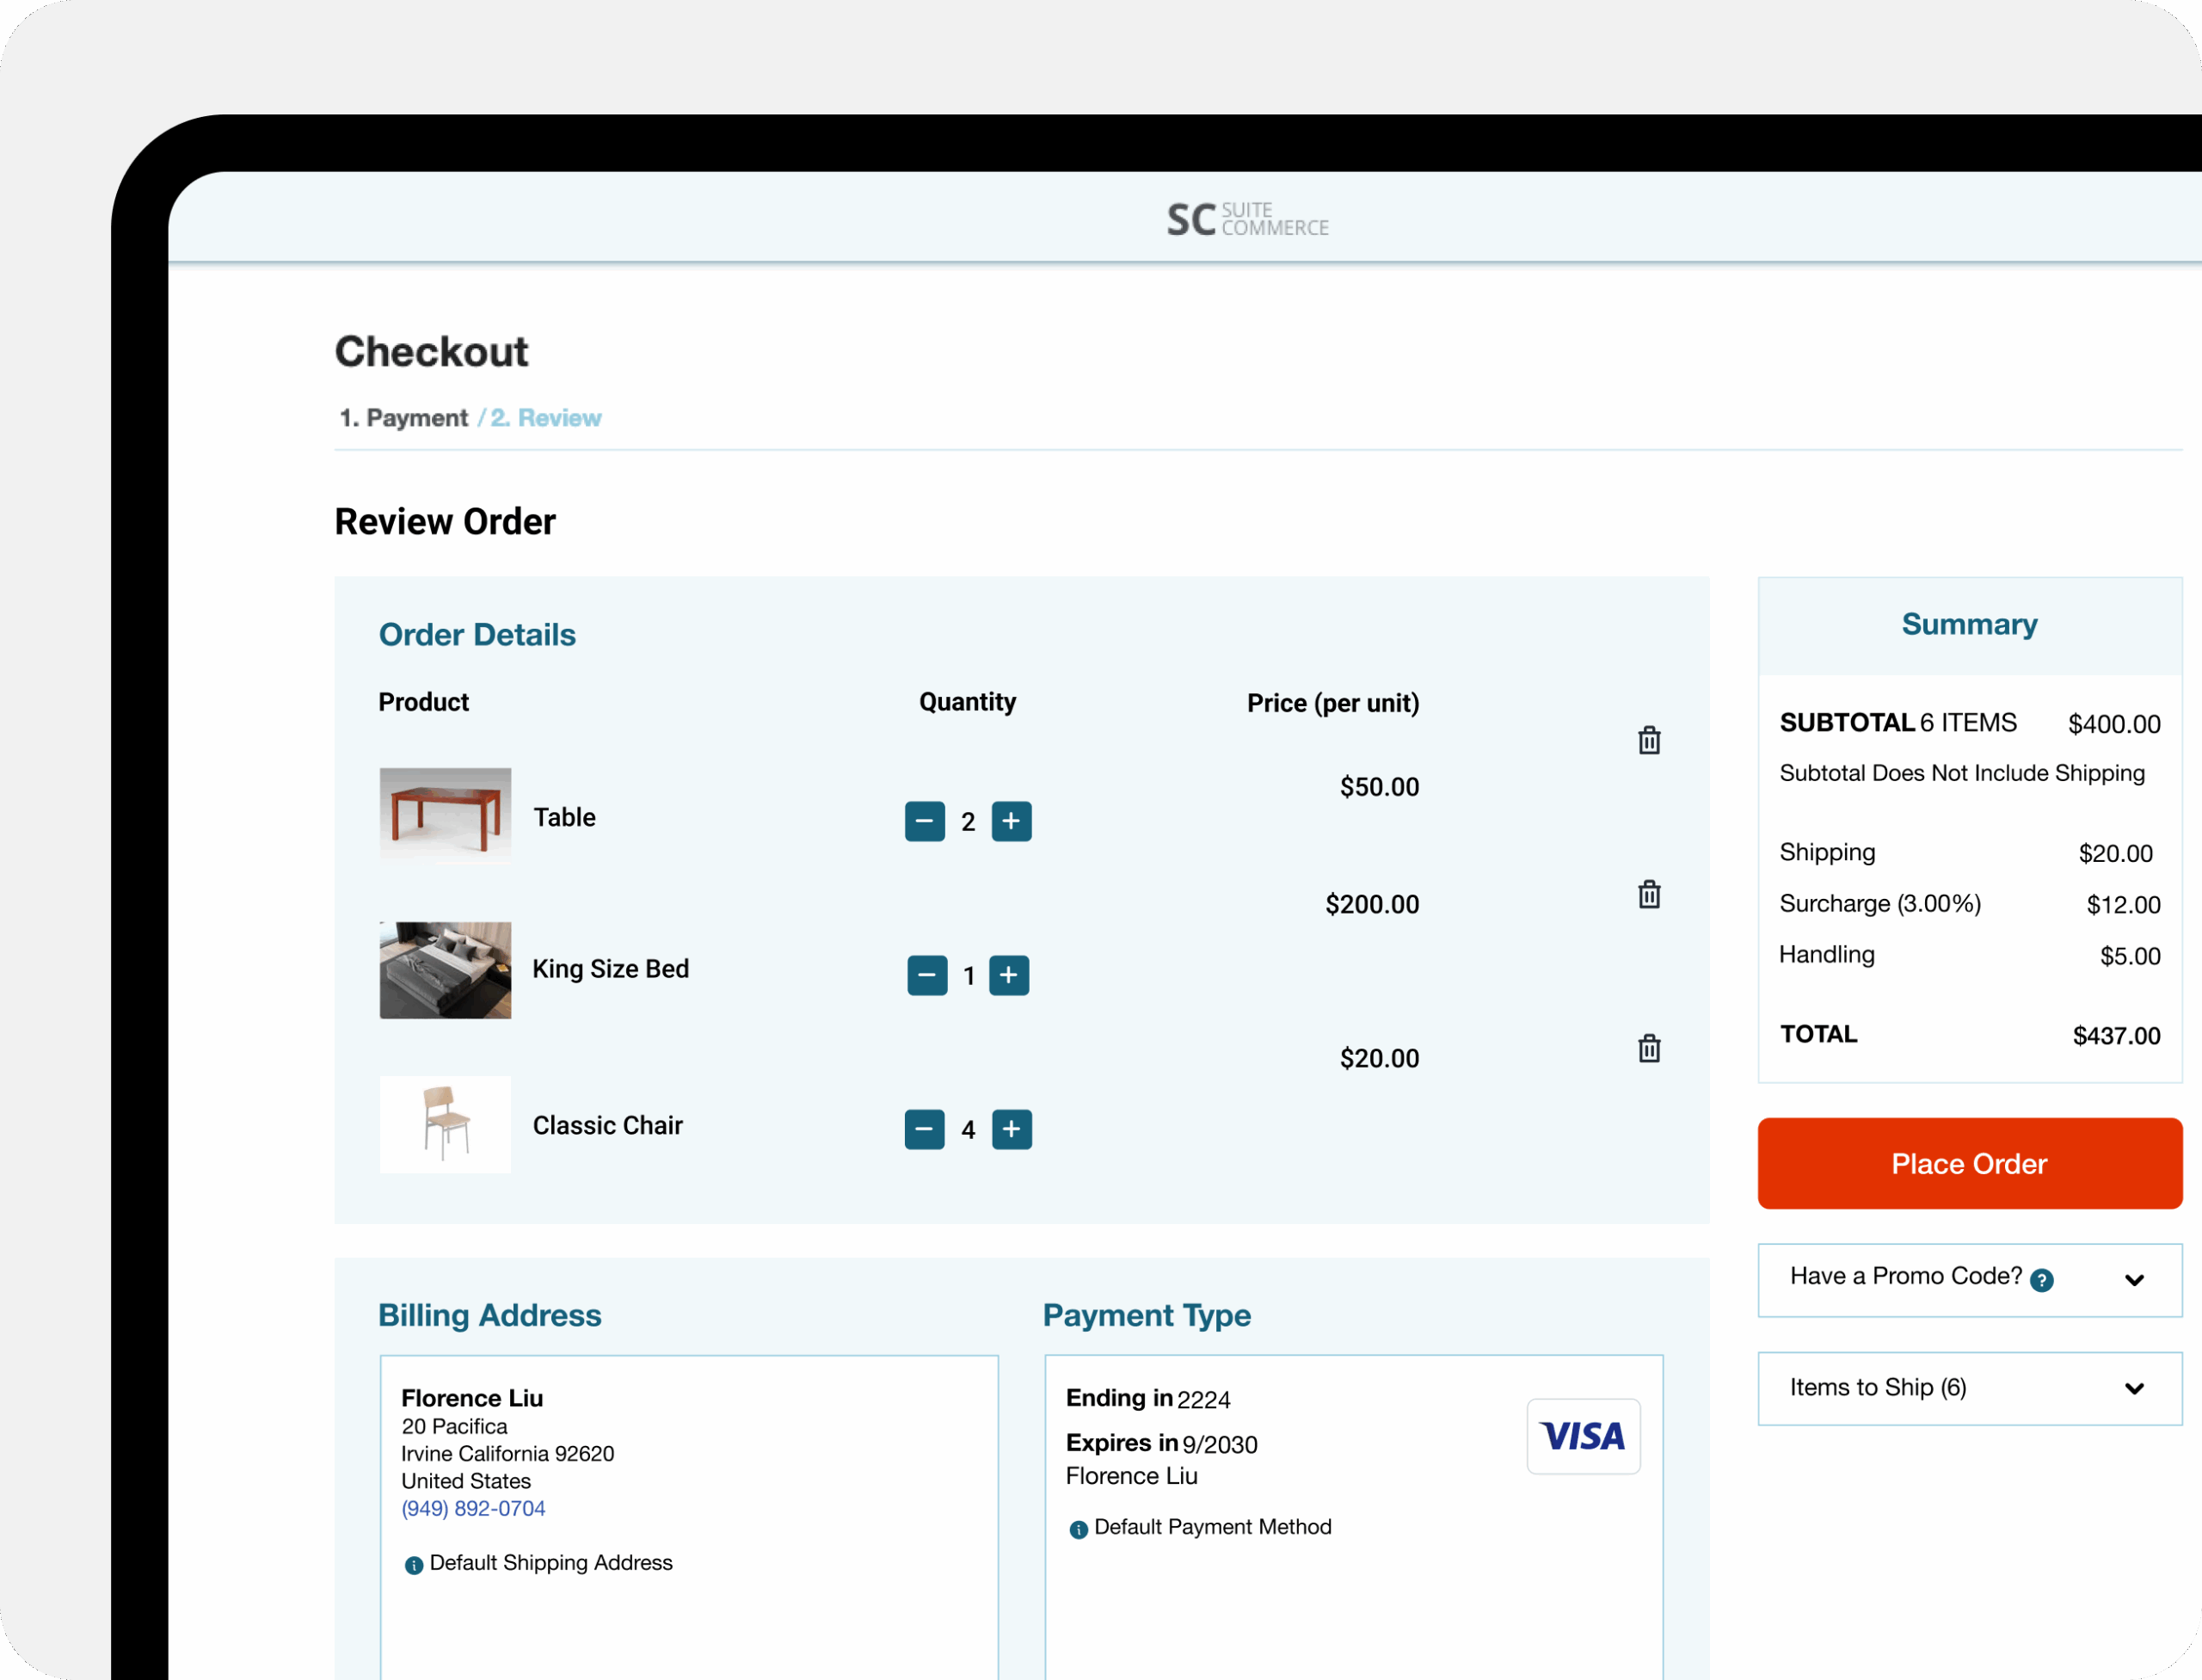Click the $437.00 total amount

[2116, 1035]
